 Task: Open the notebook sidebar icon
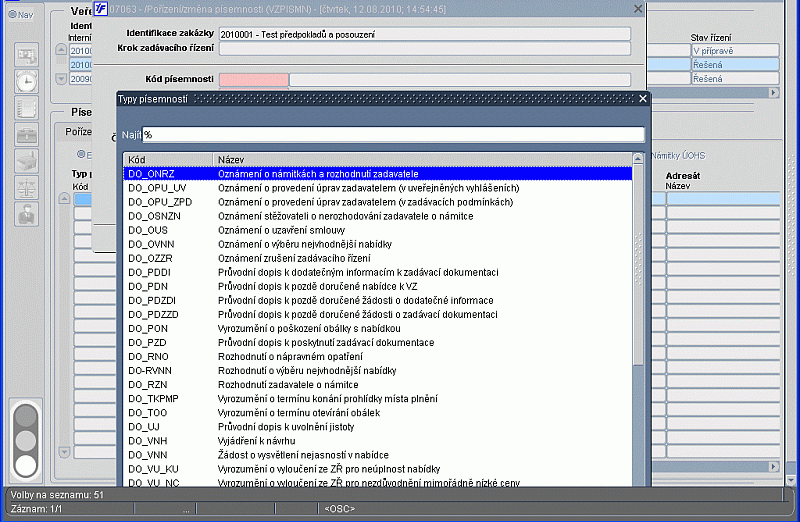point(27,109)
